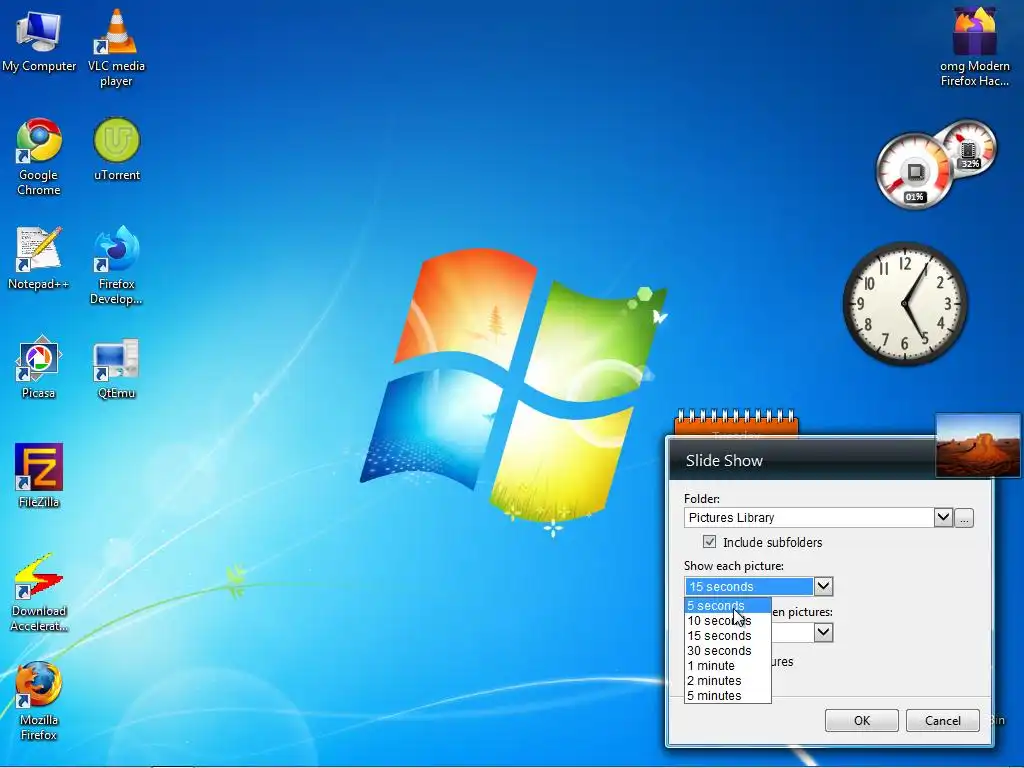This screenshot has height=768, width=1024.
Task: Open uTorrent desktop icon
Action: coord(117,149)
